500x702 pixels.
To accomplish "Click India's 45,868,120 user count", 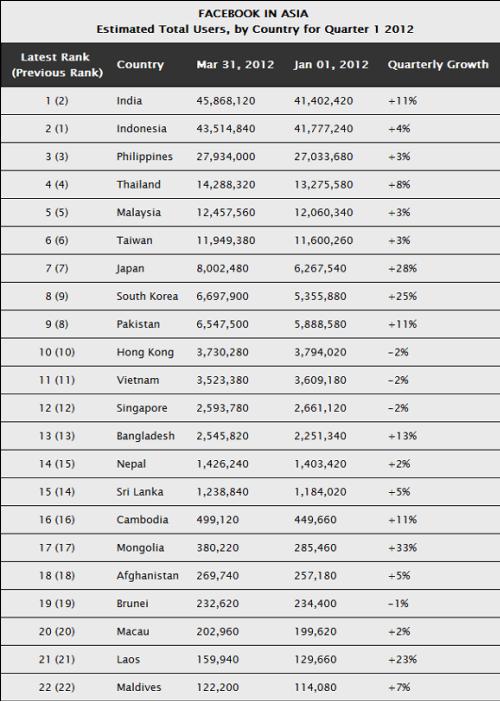I will click(226, 101).
